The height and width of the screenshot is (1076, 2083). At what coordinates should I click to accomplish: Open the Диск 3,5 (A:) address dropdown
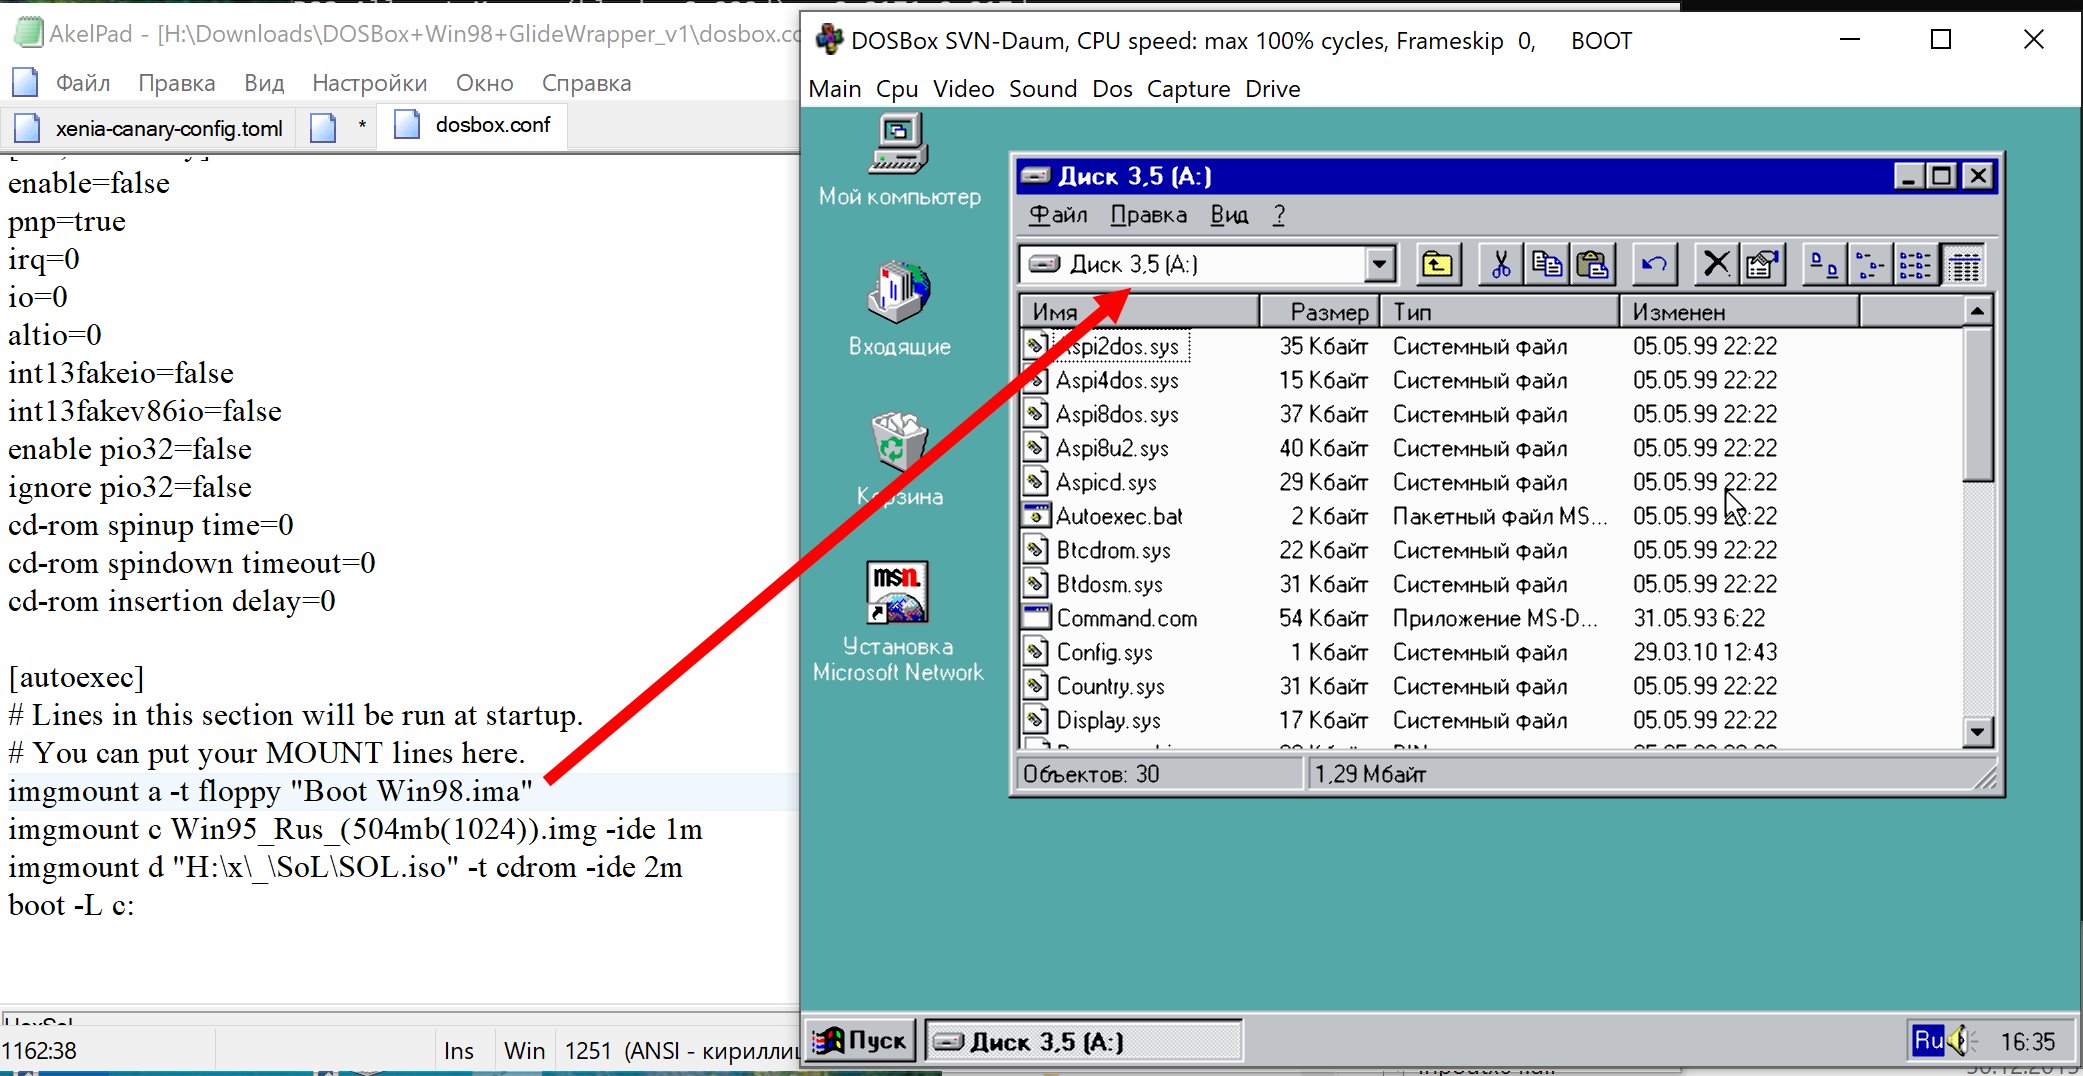pyautogui.click(x=1381, y=264)
